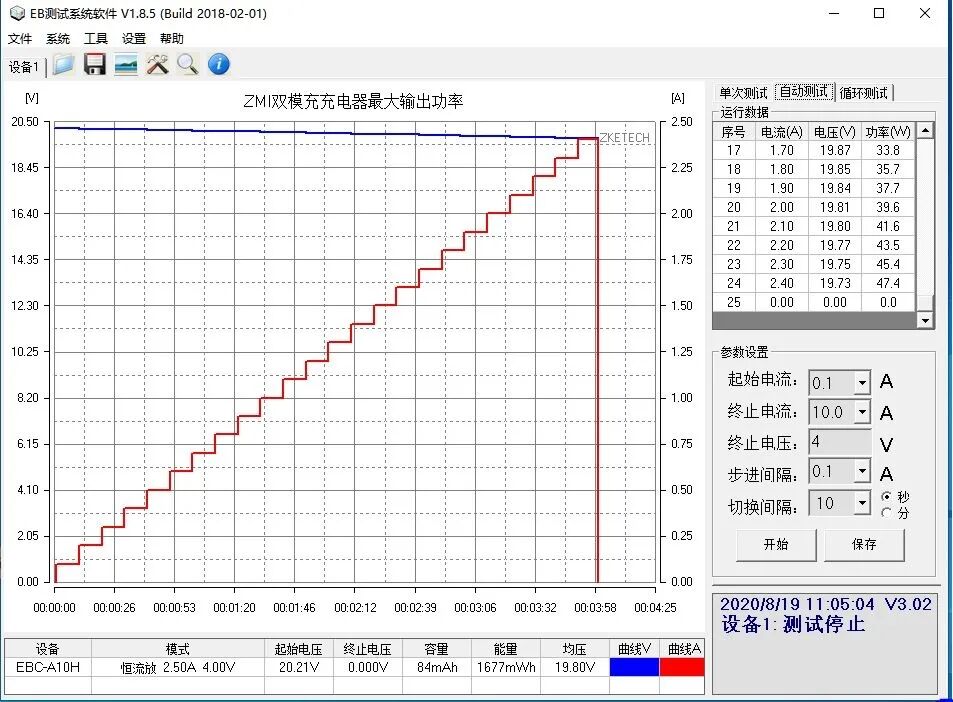Save the curve image with the picture icon
953x702 pixels.
[x=126, y=64]
